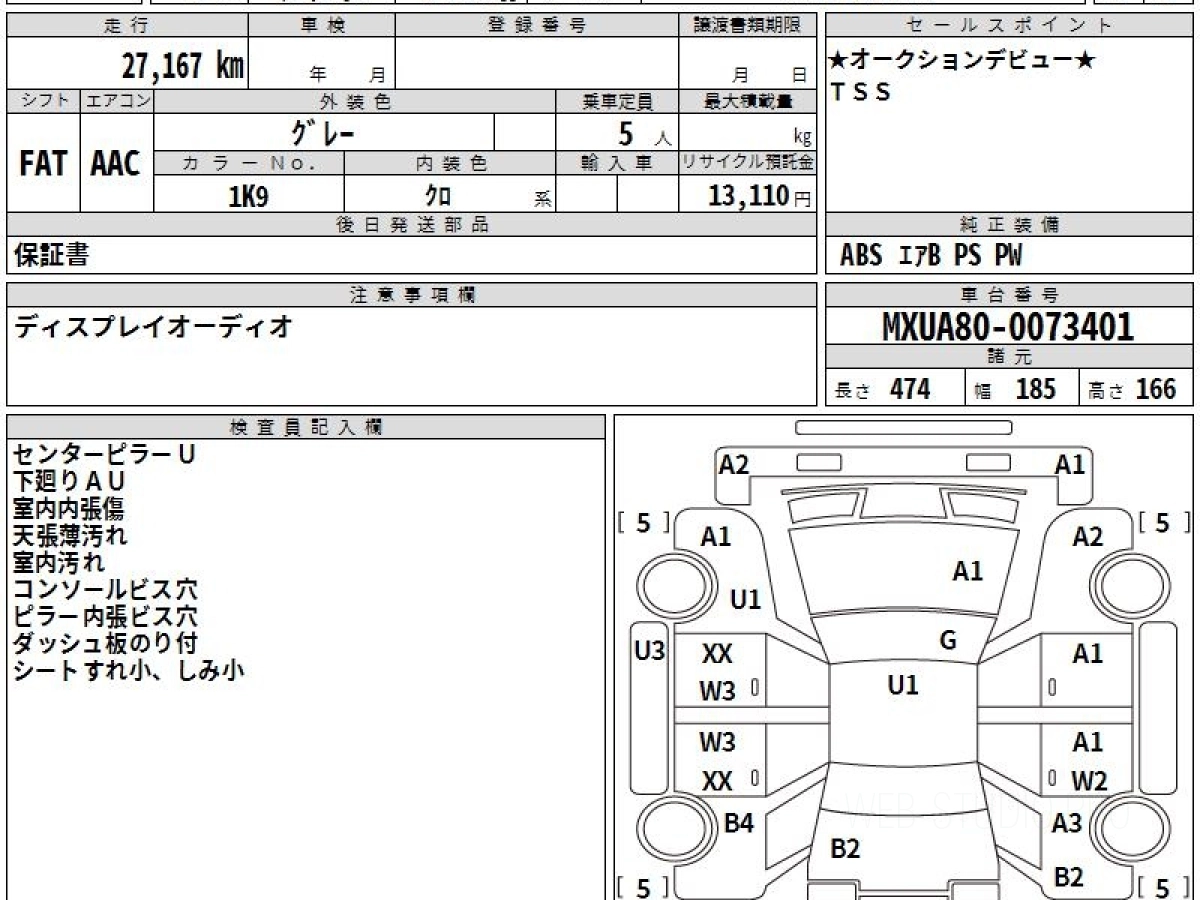
Task: Click the W2 mark on the rear door
Action: pos(1089,781)
